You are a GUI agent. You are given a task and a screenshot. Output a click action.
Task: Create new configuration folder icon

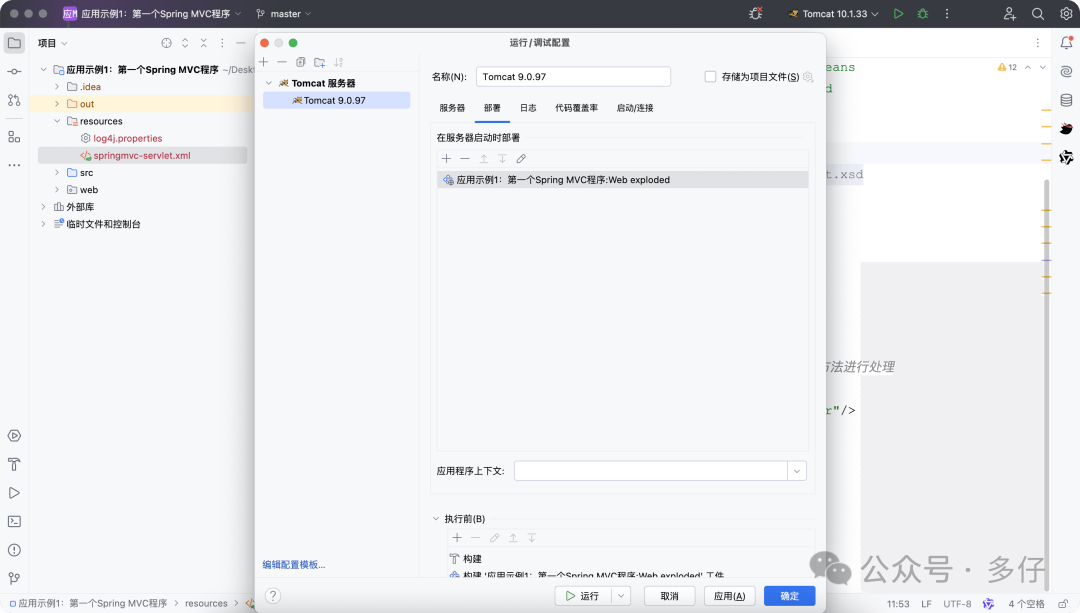tap(320, 62)
